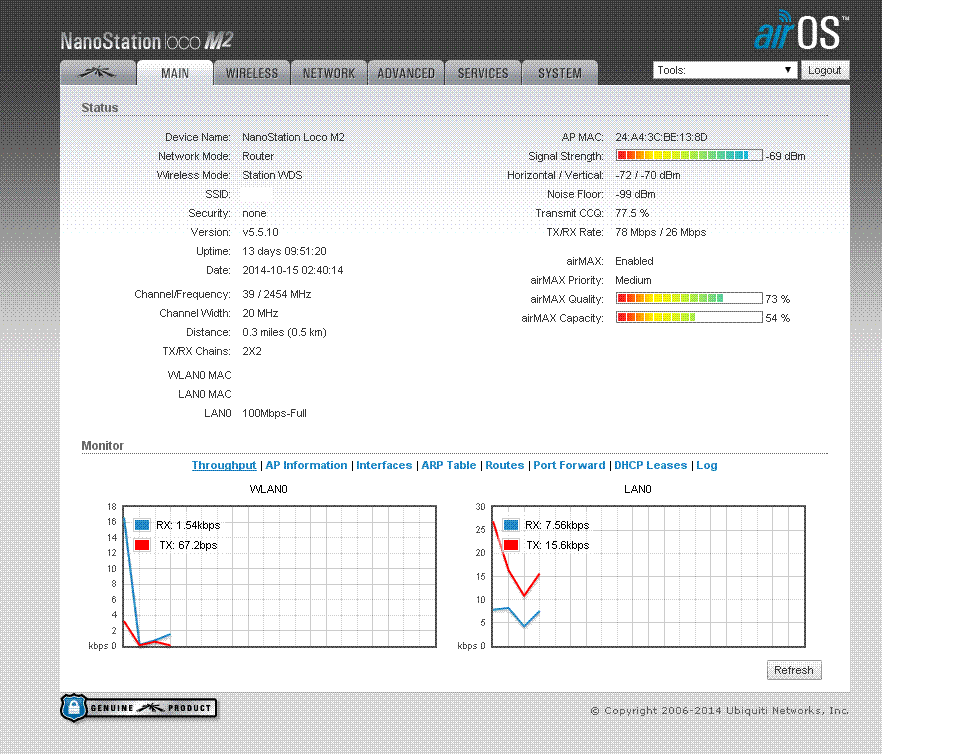Image resolution: width=960 pixels, height=754 pixels.
Task: Open the AP Information link
Action: coord(306,465)
